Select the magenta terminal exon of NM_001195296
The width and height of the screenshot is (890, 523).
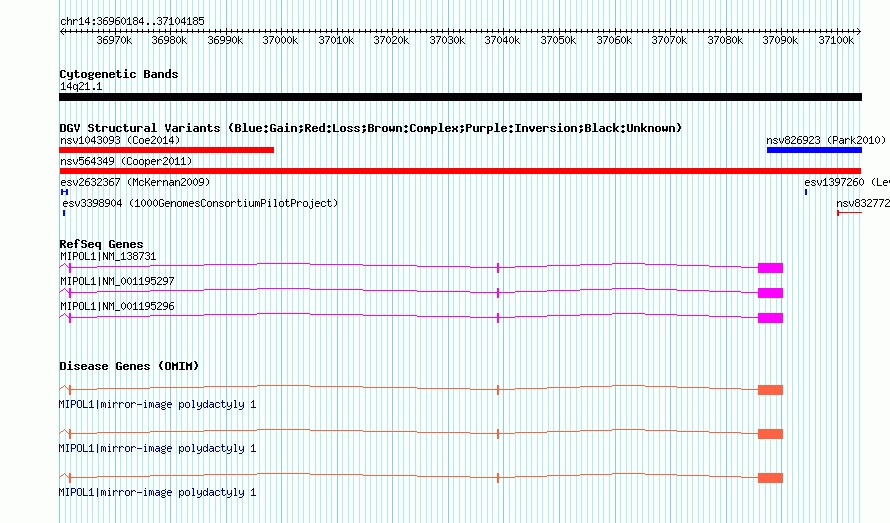coord(770,318)
